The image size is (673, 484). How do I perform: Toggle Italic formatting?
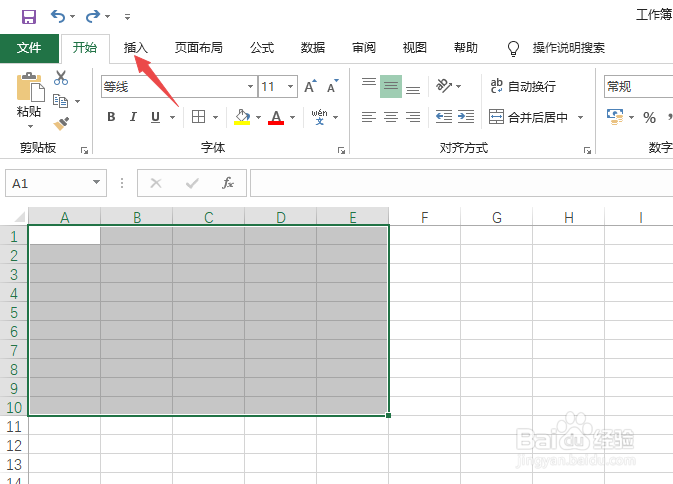133,117
